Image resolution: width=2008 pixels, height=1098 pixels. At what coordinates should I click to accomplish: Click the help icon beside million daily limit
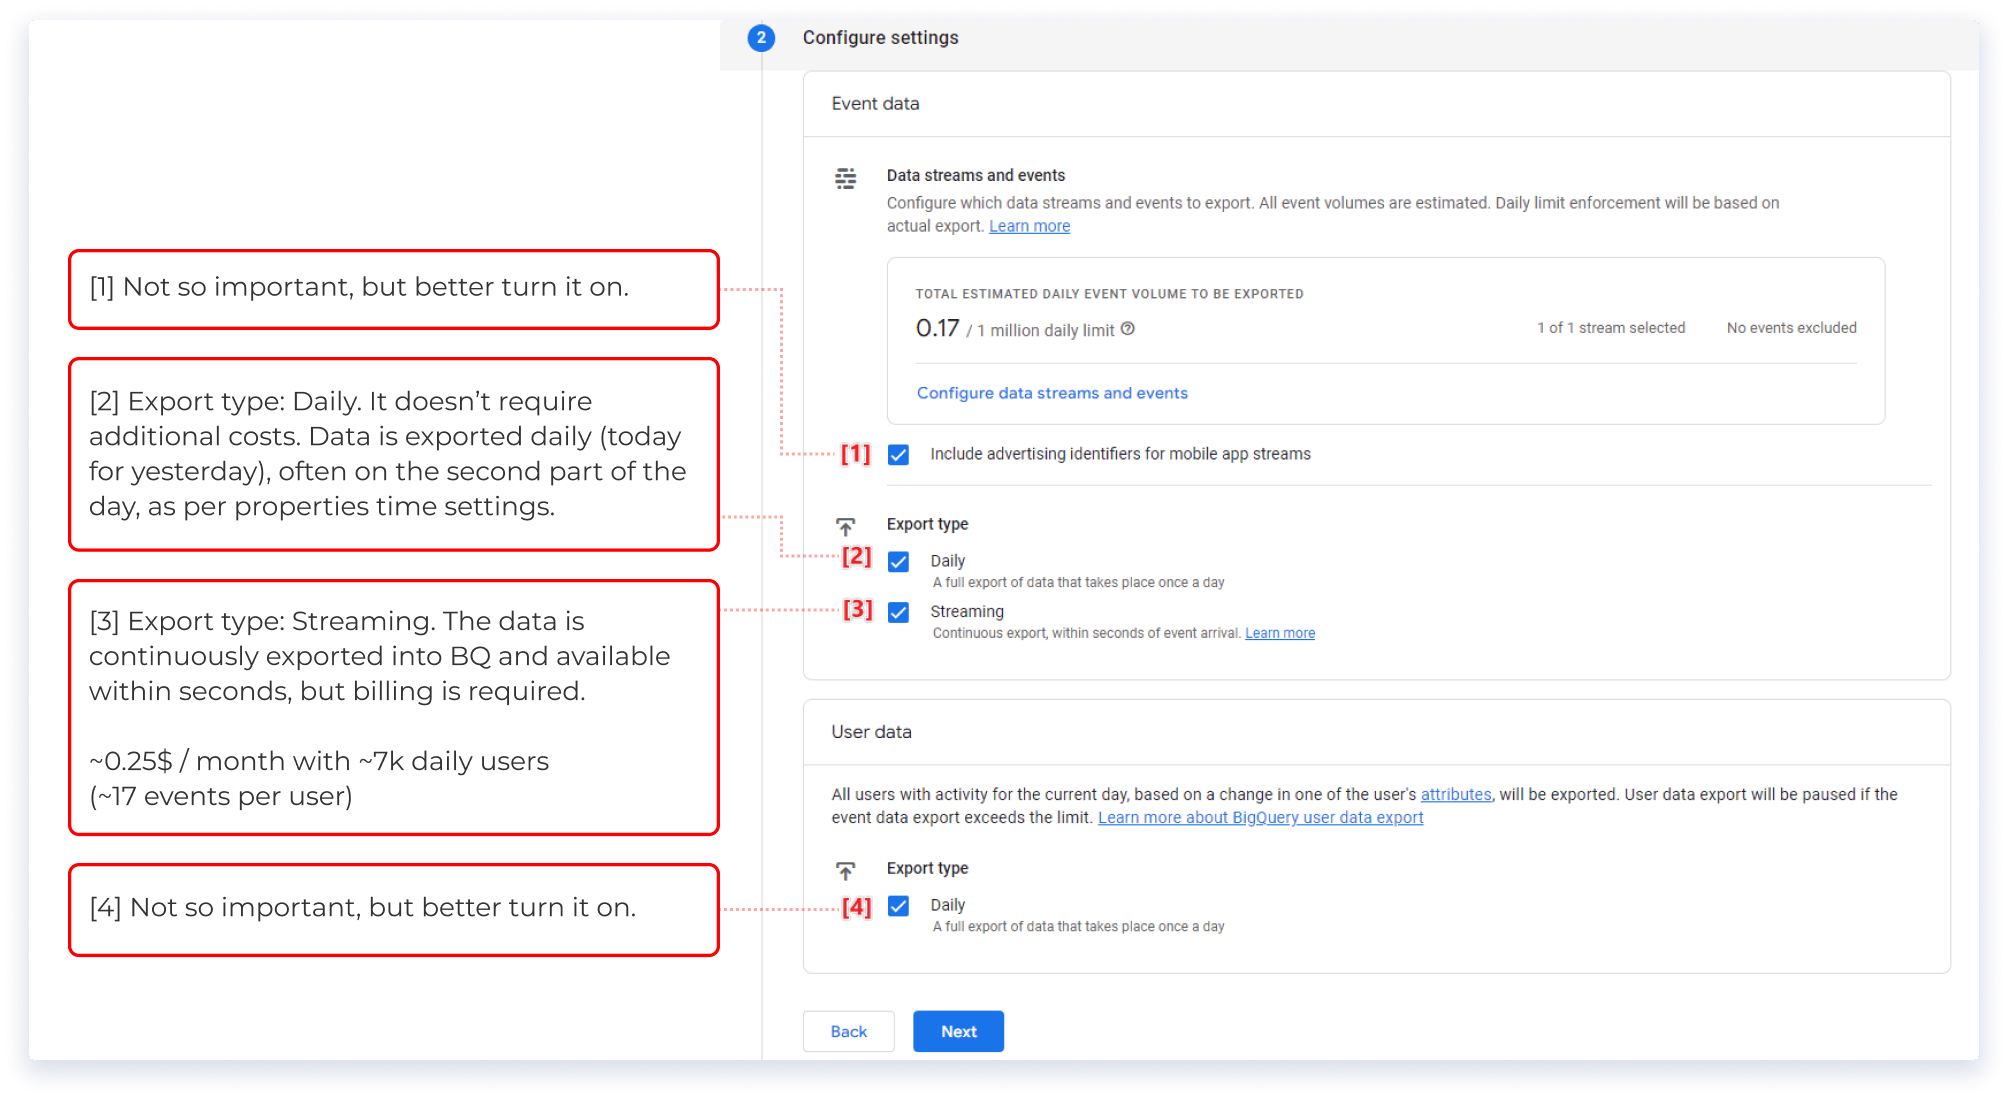(x=1128, y=329)
